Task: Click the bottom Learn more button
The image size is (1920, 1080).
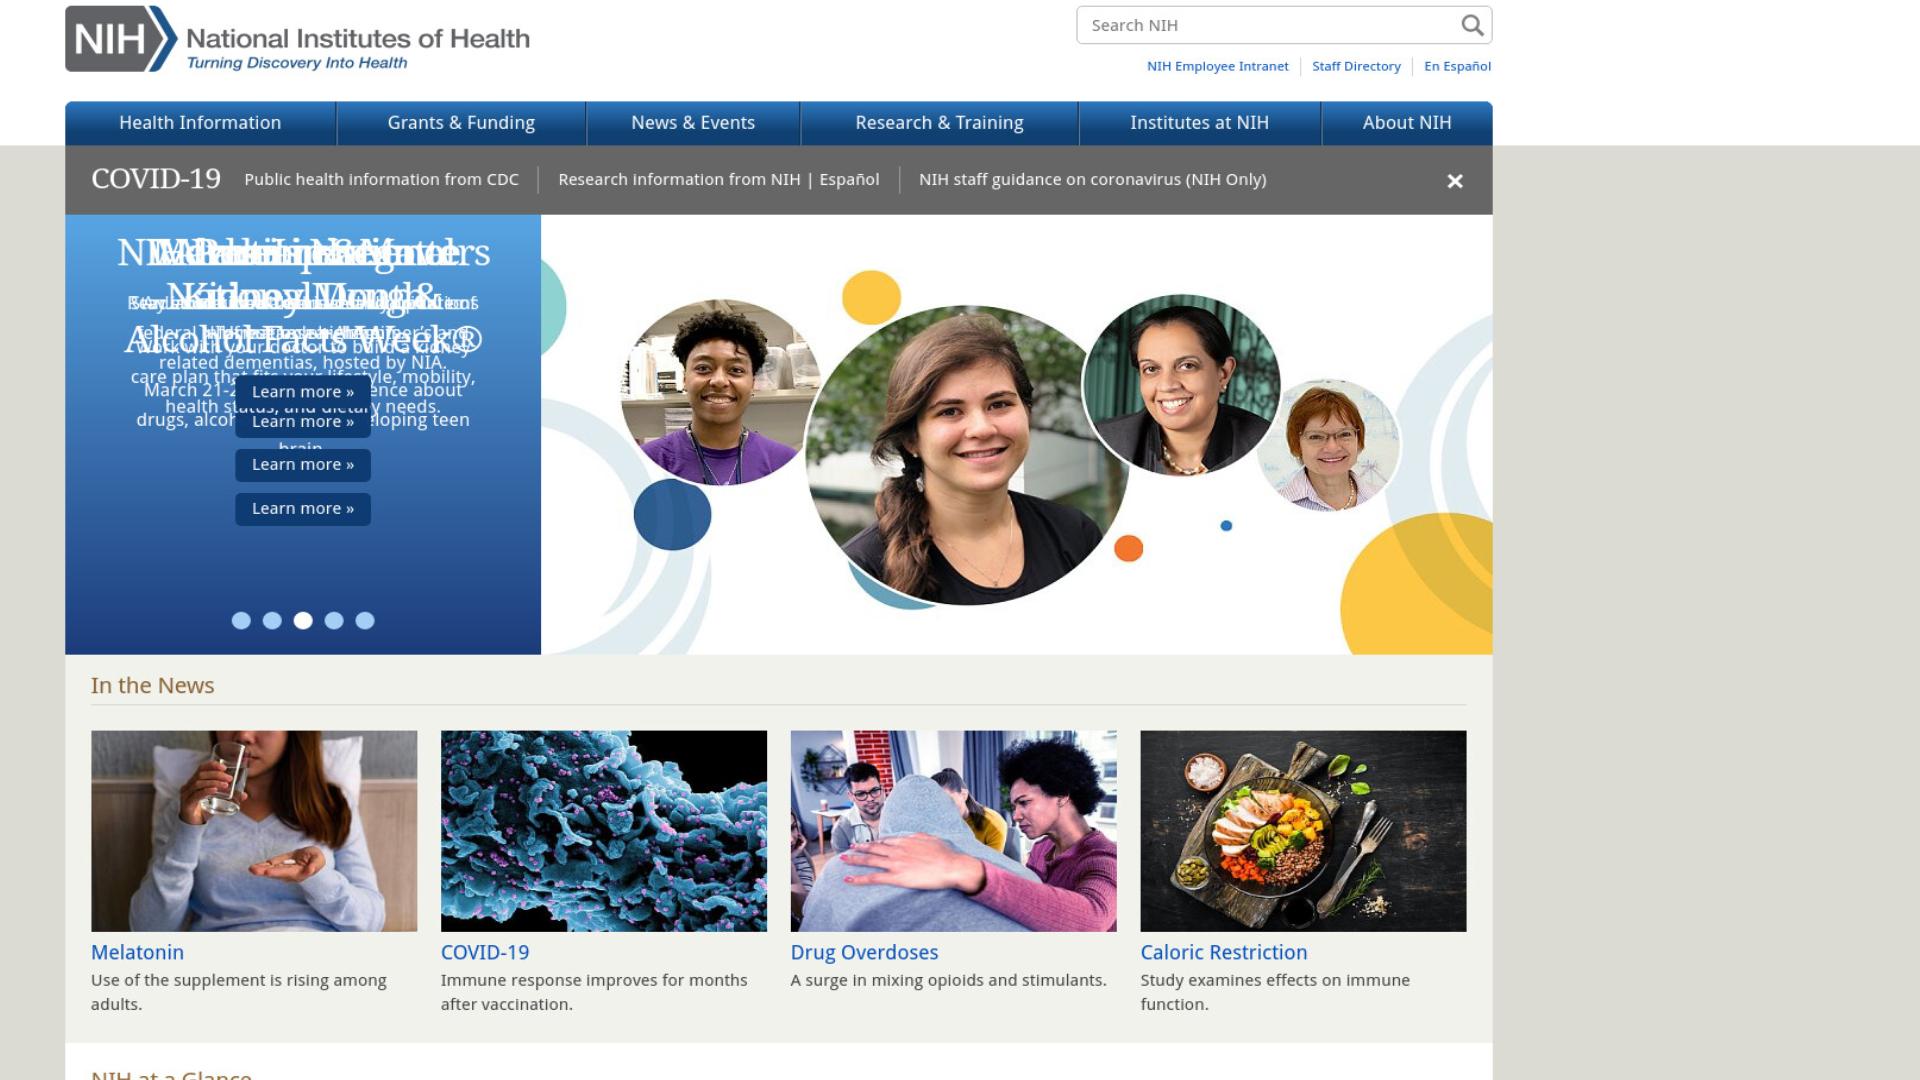Action: (303, 509)
